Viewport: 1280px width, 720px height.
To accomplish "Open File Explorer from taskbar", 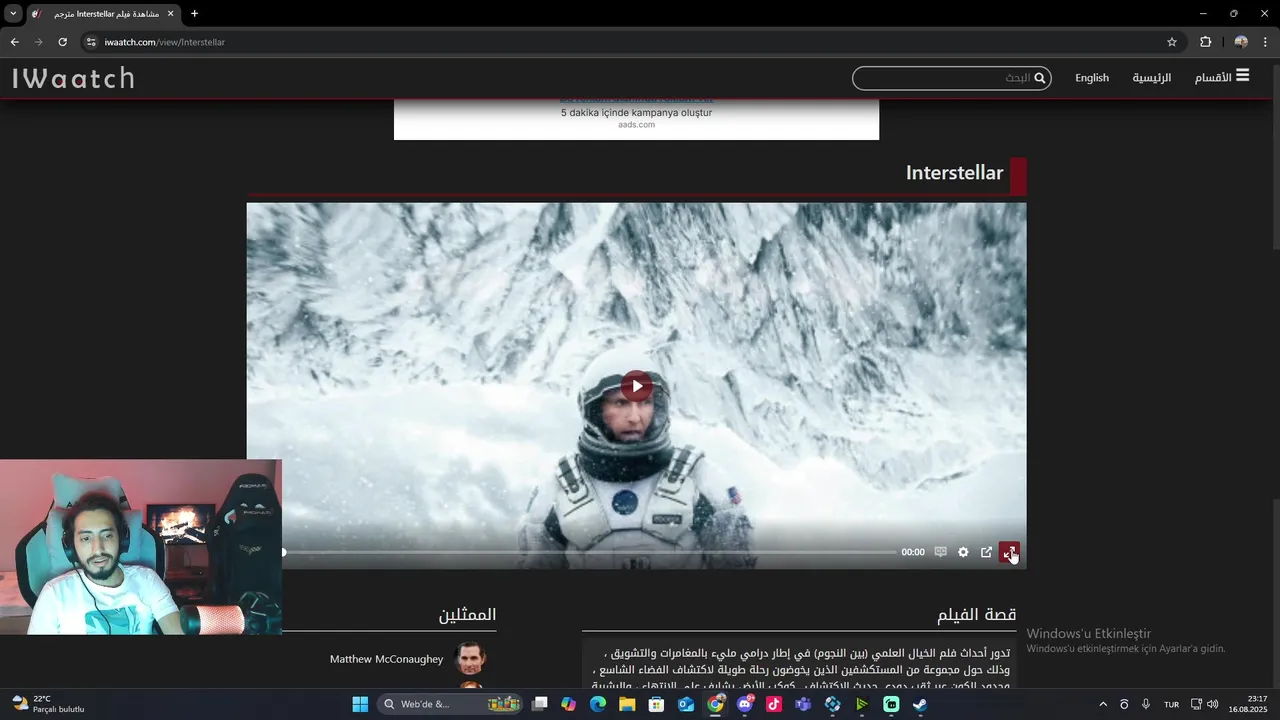I will coord(627,704).
